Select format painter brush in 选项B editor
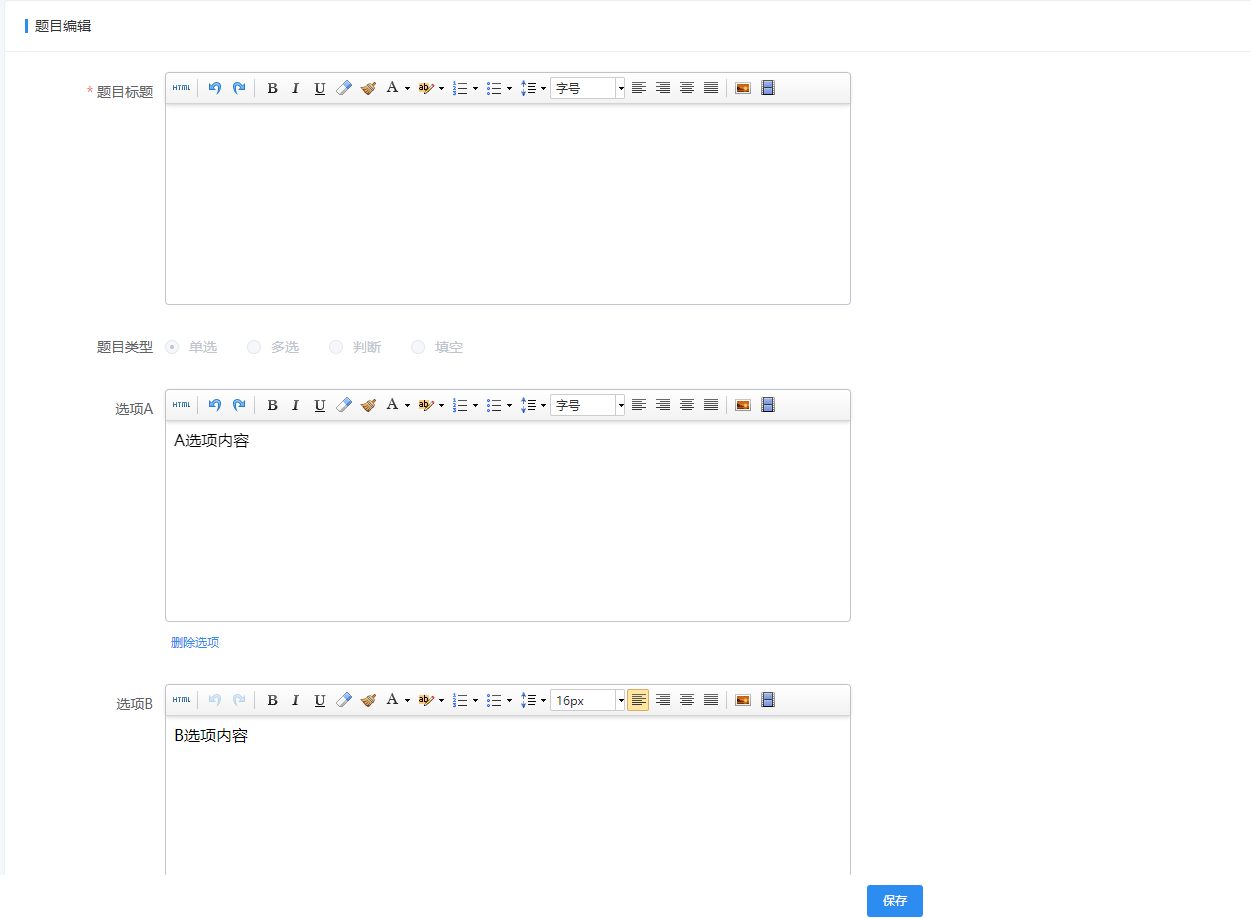The height and width of the screenshot is (918, 1251). tap(368, 700)
